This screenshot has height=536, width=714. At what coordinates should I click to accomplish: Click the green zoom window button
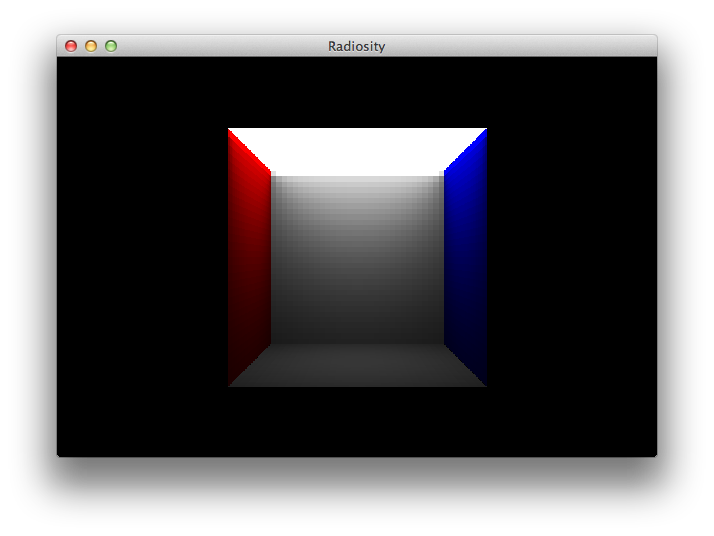(111, 46)
